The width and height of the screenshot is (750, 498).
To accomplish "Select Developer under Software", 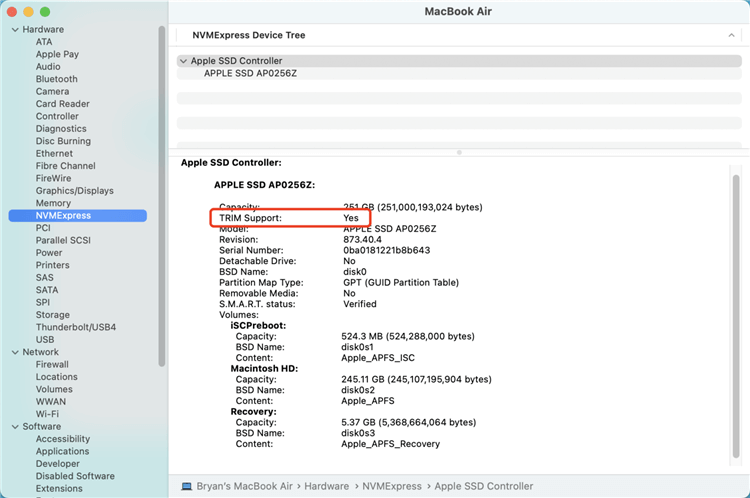I will pos(58,465).
